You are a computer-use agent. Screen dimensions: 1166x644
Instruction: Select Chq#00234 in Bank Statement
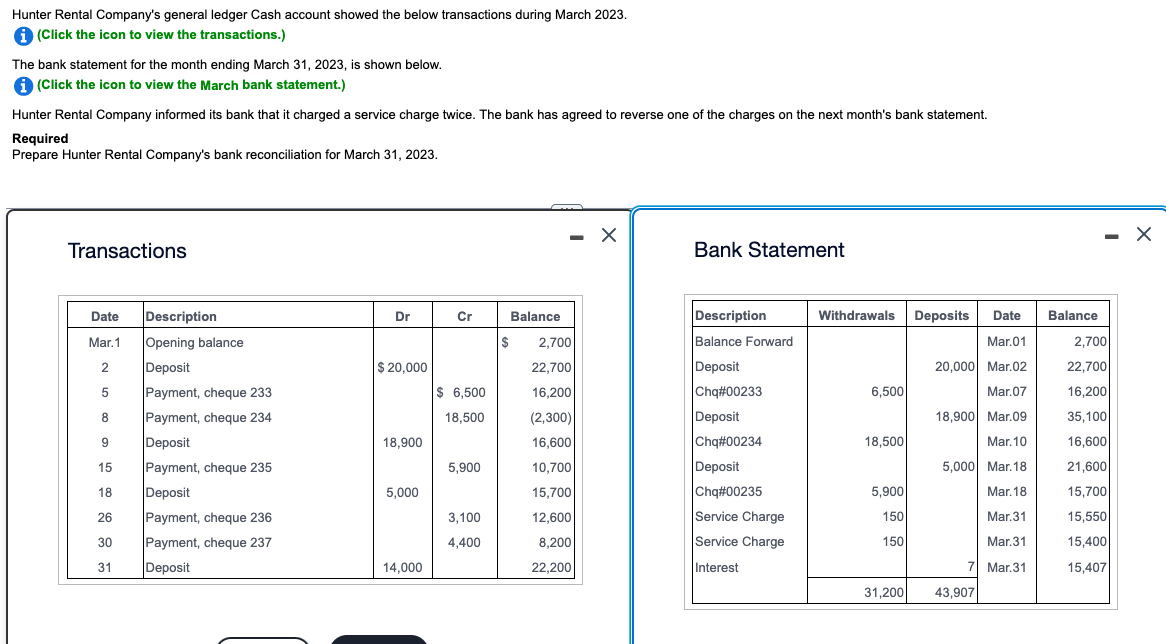coord(729,442)
